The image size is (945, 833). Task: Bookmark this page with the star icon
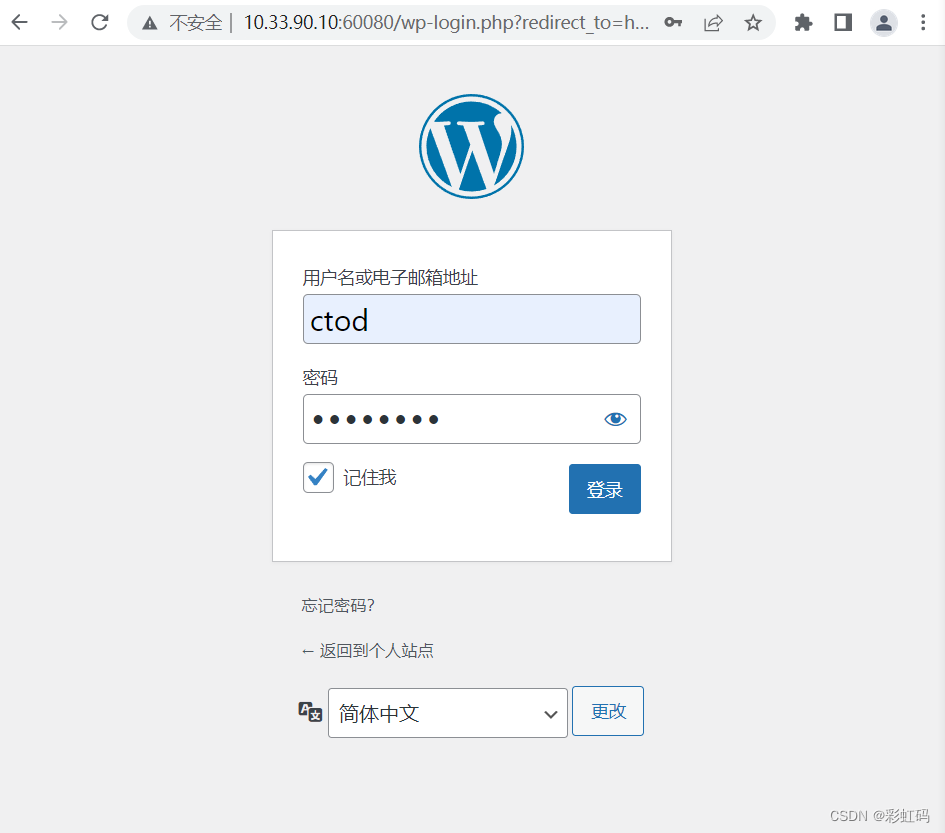point(753,23)
